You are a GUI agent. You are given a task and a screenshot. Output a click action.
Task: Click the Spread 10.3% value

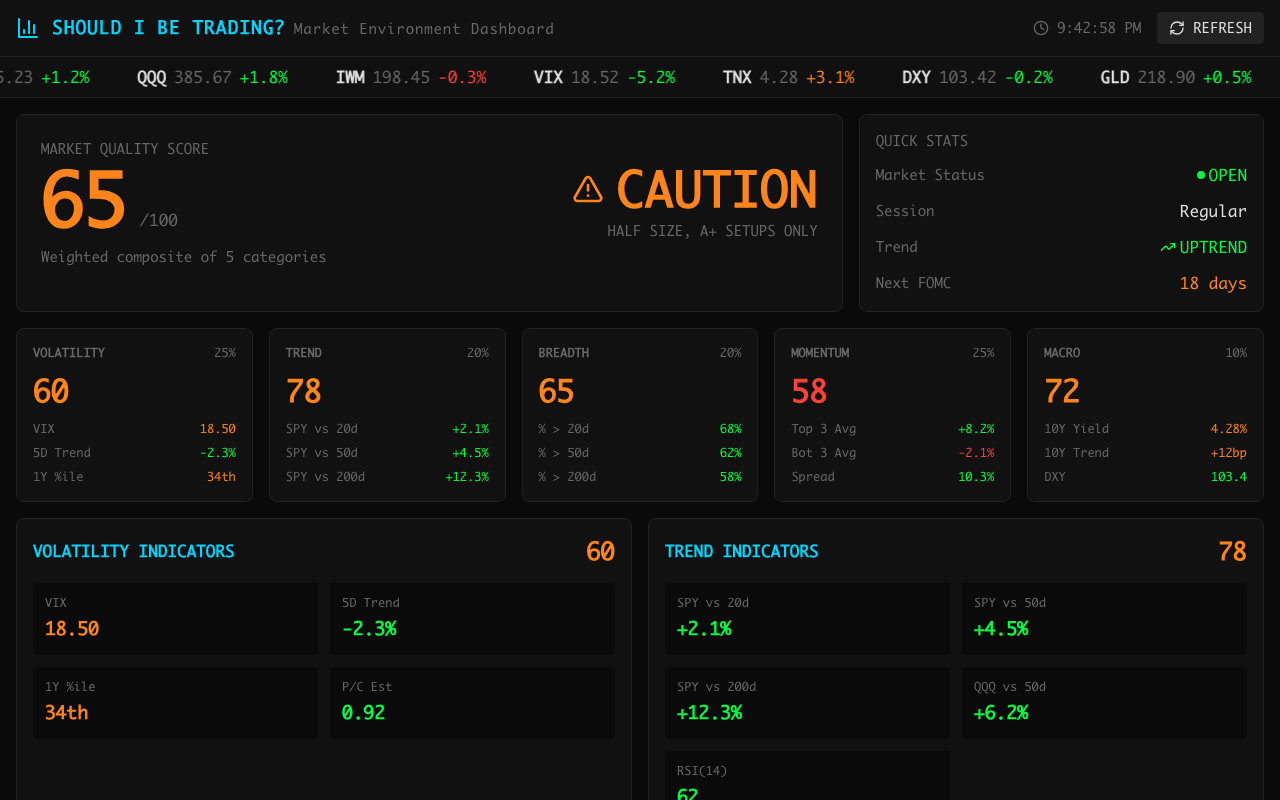(x=976, y=477)
